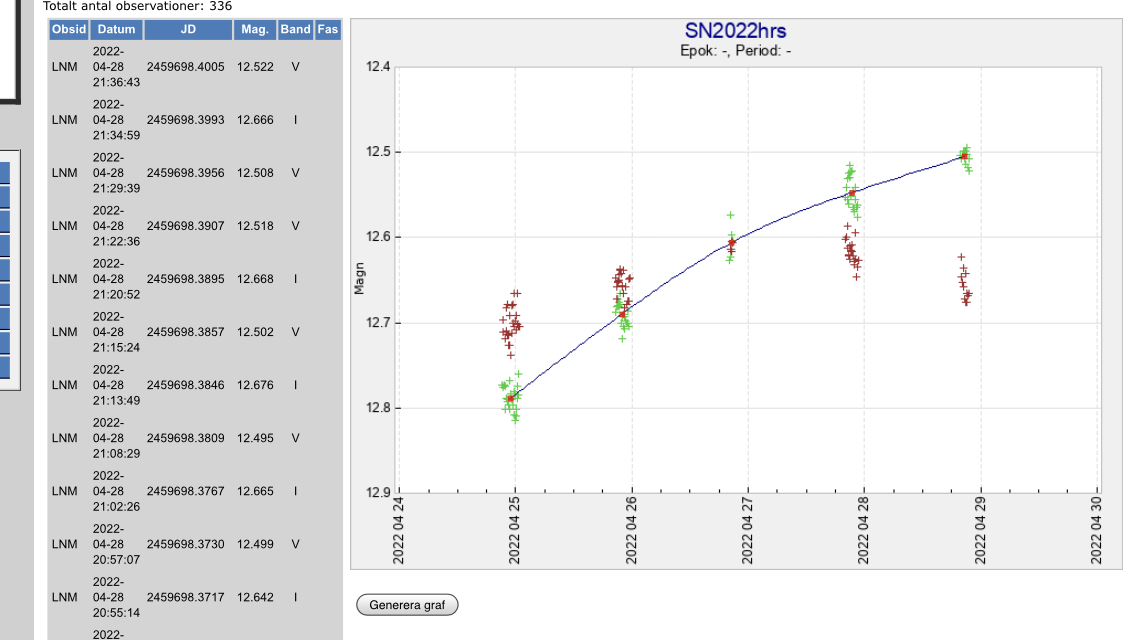Click the SN2022hrs chart title
The width and height of the screenshot is (1136, 640).
(x=735, y=32)
